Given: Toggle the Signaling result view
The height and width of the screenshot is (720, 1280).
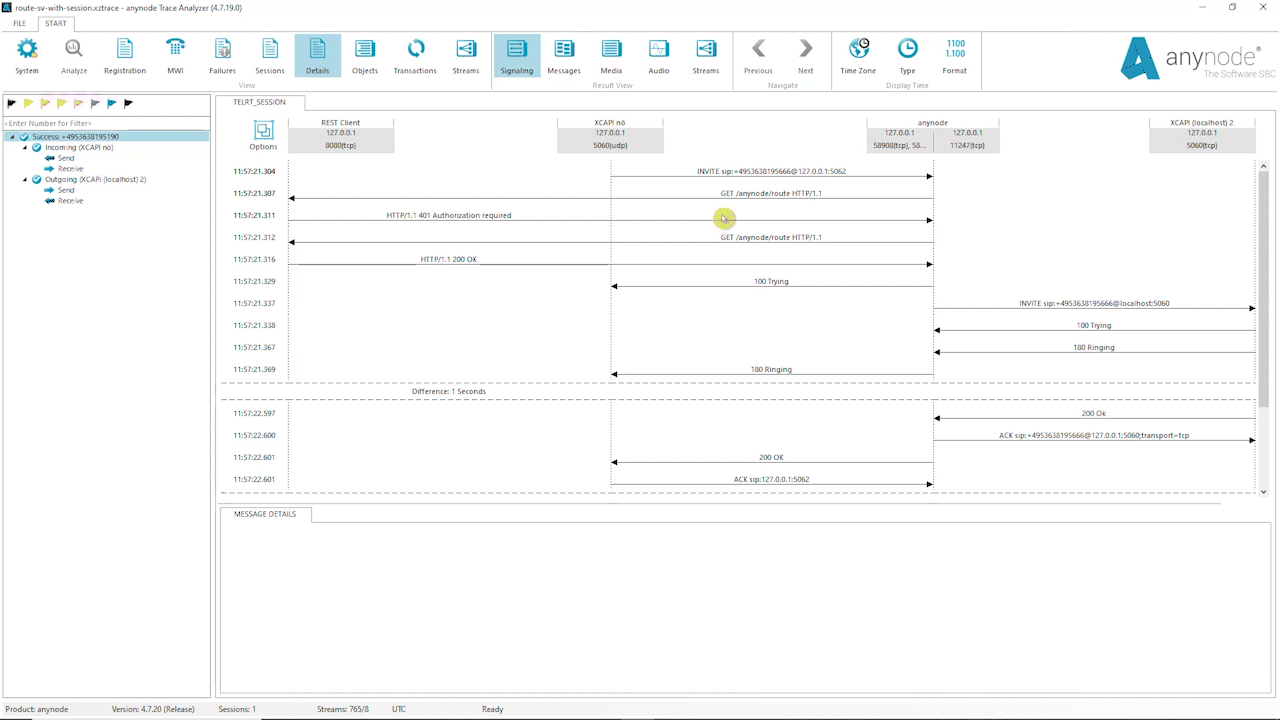Looking at the screenshot, I should tap(517, 56).
